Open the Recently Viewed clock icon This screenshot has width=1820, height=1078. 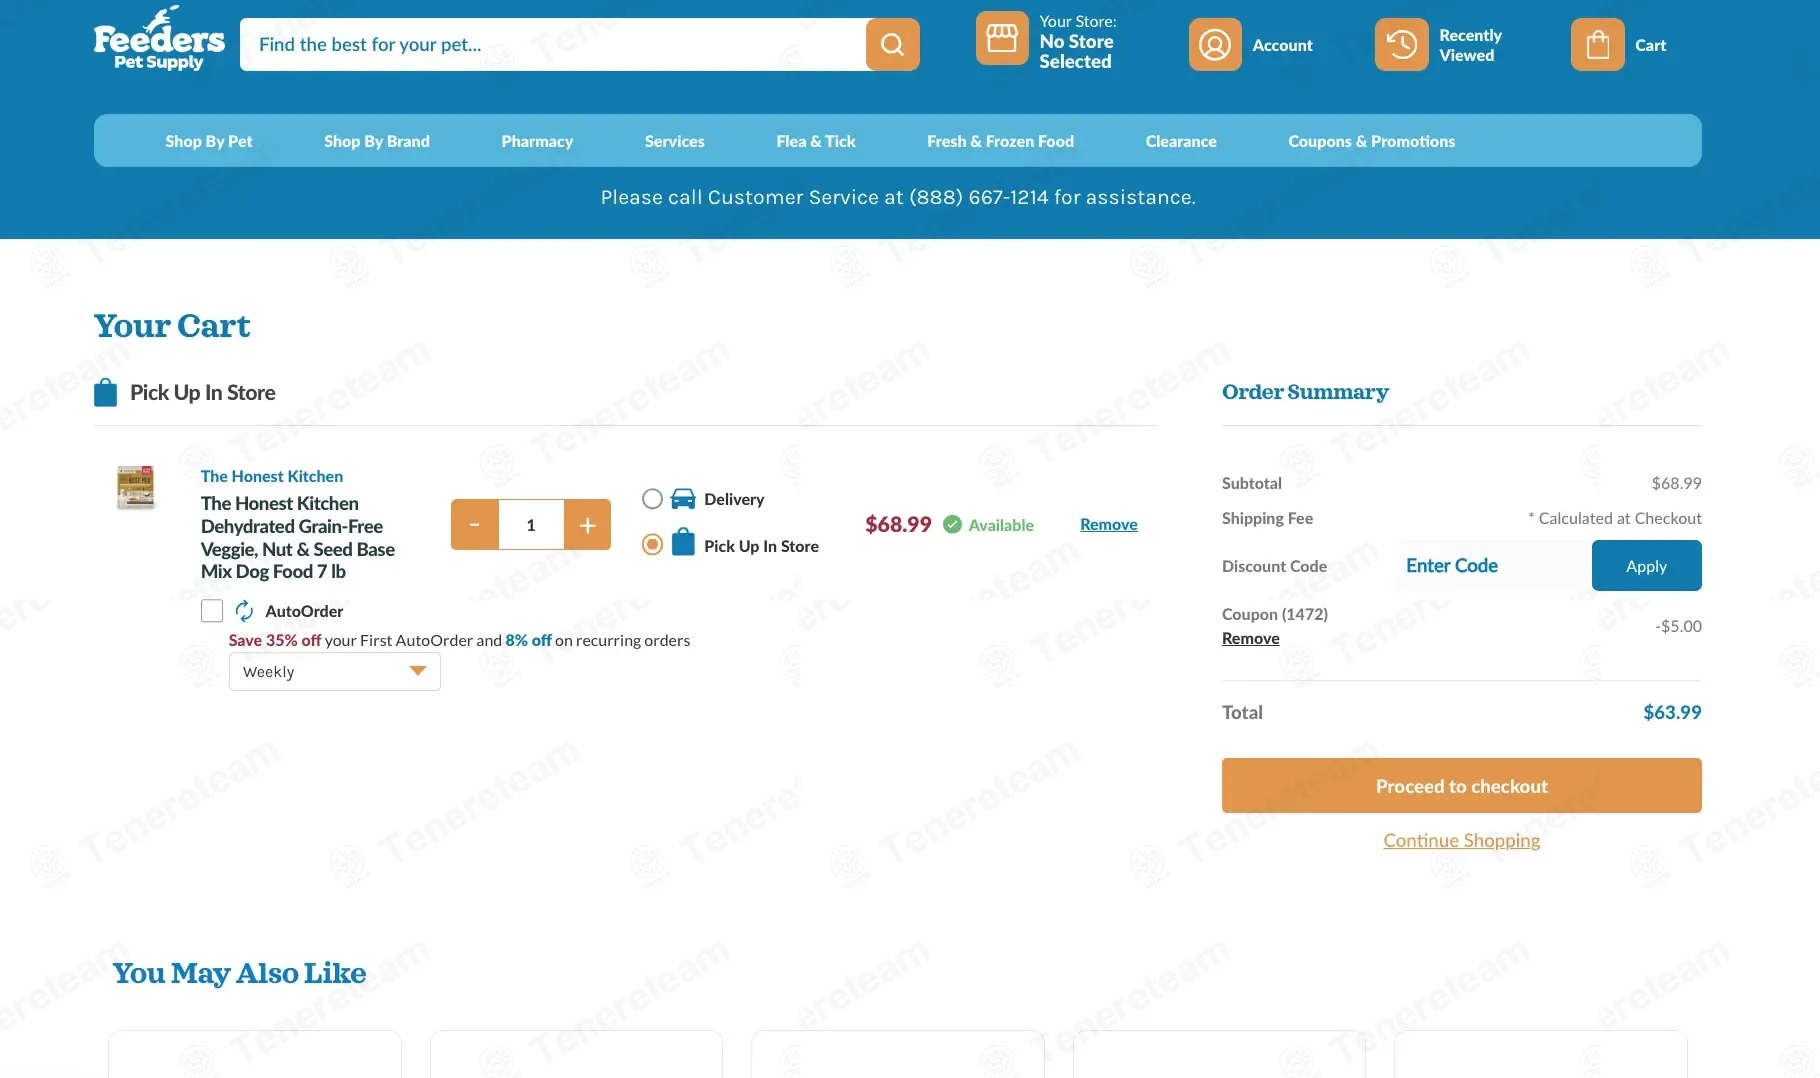click(1401, 45)
